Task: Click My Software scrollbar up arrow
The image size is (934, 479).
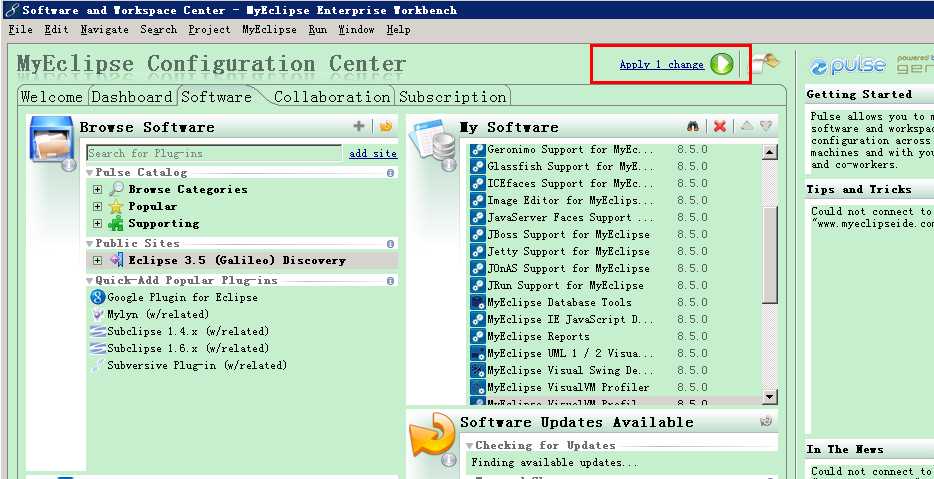Action: [770, 152]
